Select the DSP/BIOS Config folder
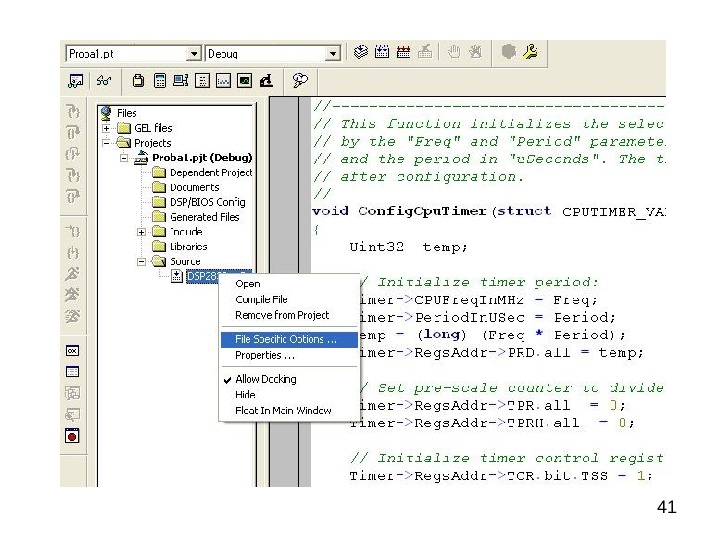The width and height of the screenshot is (720, 540). tap(207, 202)
